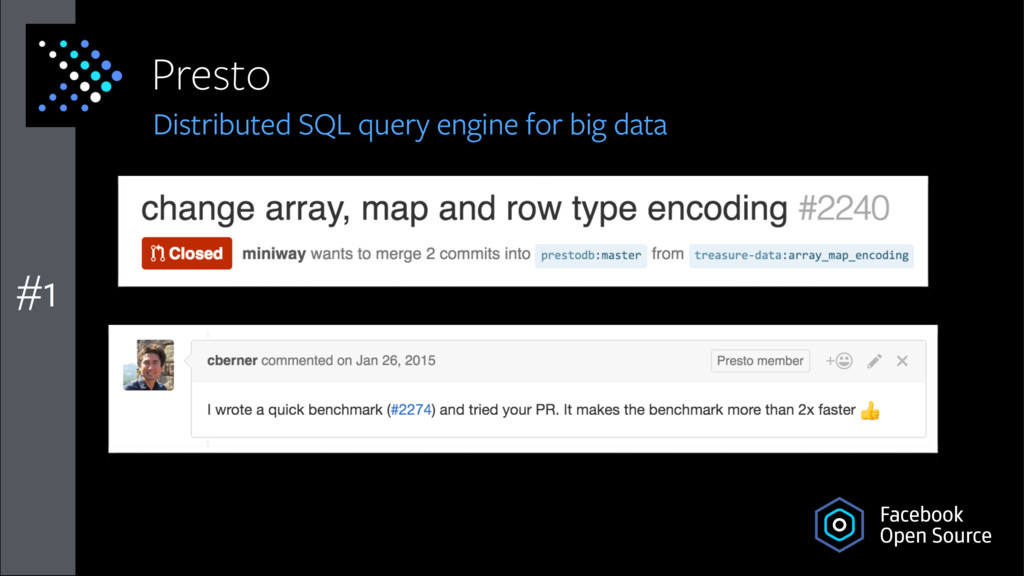Image resolution: width=1024 pixels, height=576 pixels.
Task: Click the pull request title text
Action: [x=464, y=209]
